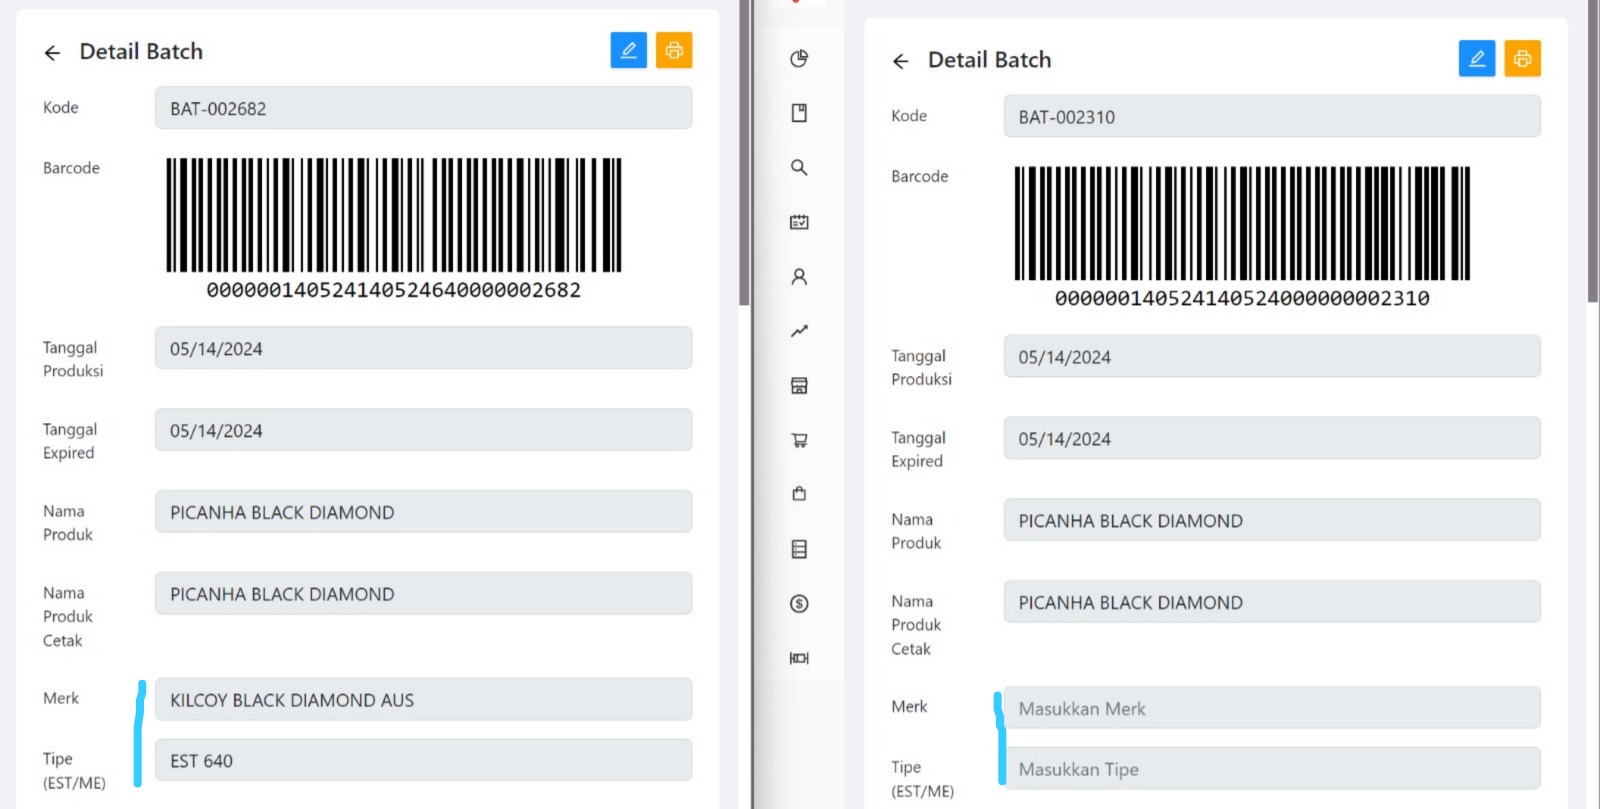Click the shopping bag icon in sidebar
The image size is (1600, 809).
[799, 494]
